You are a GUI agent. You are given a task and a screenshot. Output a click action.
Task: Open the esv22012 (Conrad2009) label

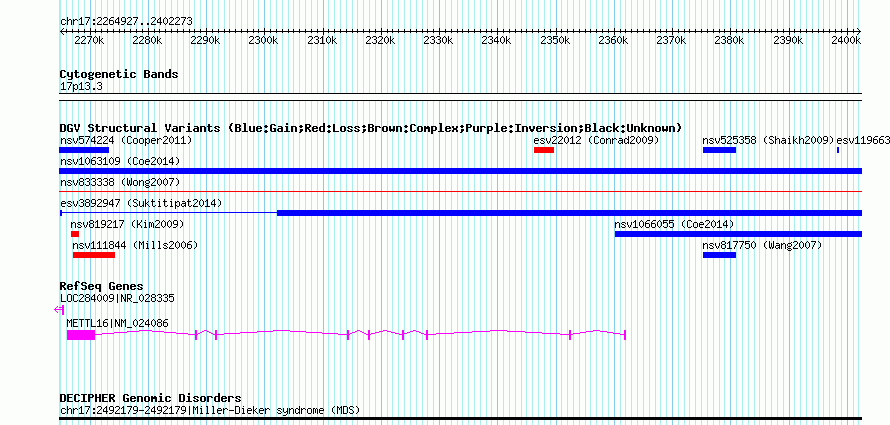pyautogui.click(x=597, y=140)
